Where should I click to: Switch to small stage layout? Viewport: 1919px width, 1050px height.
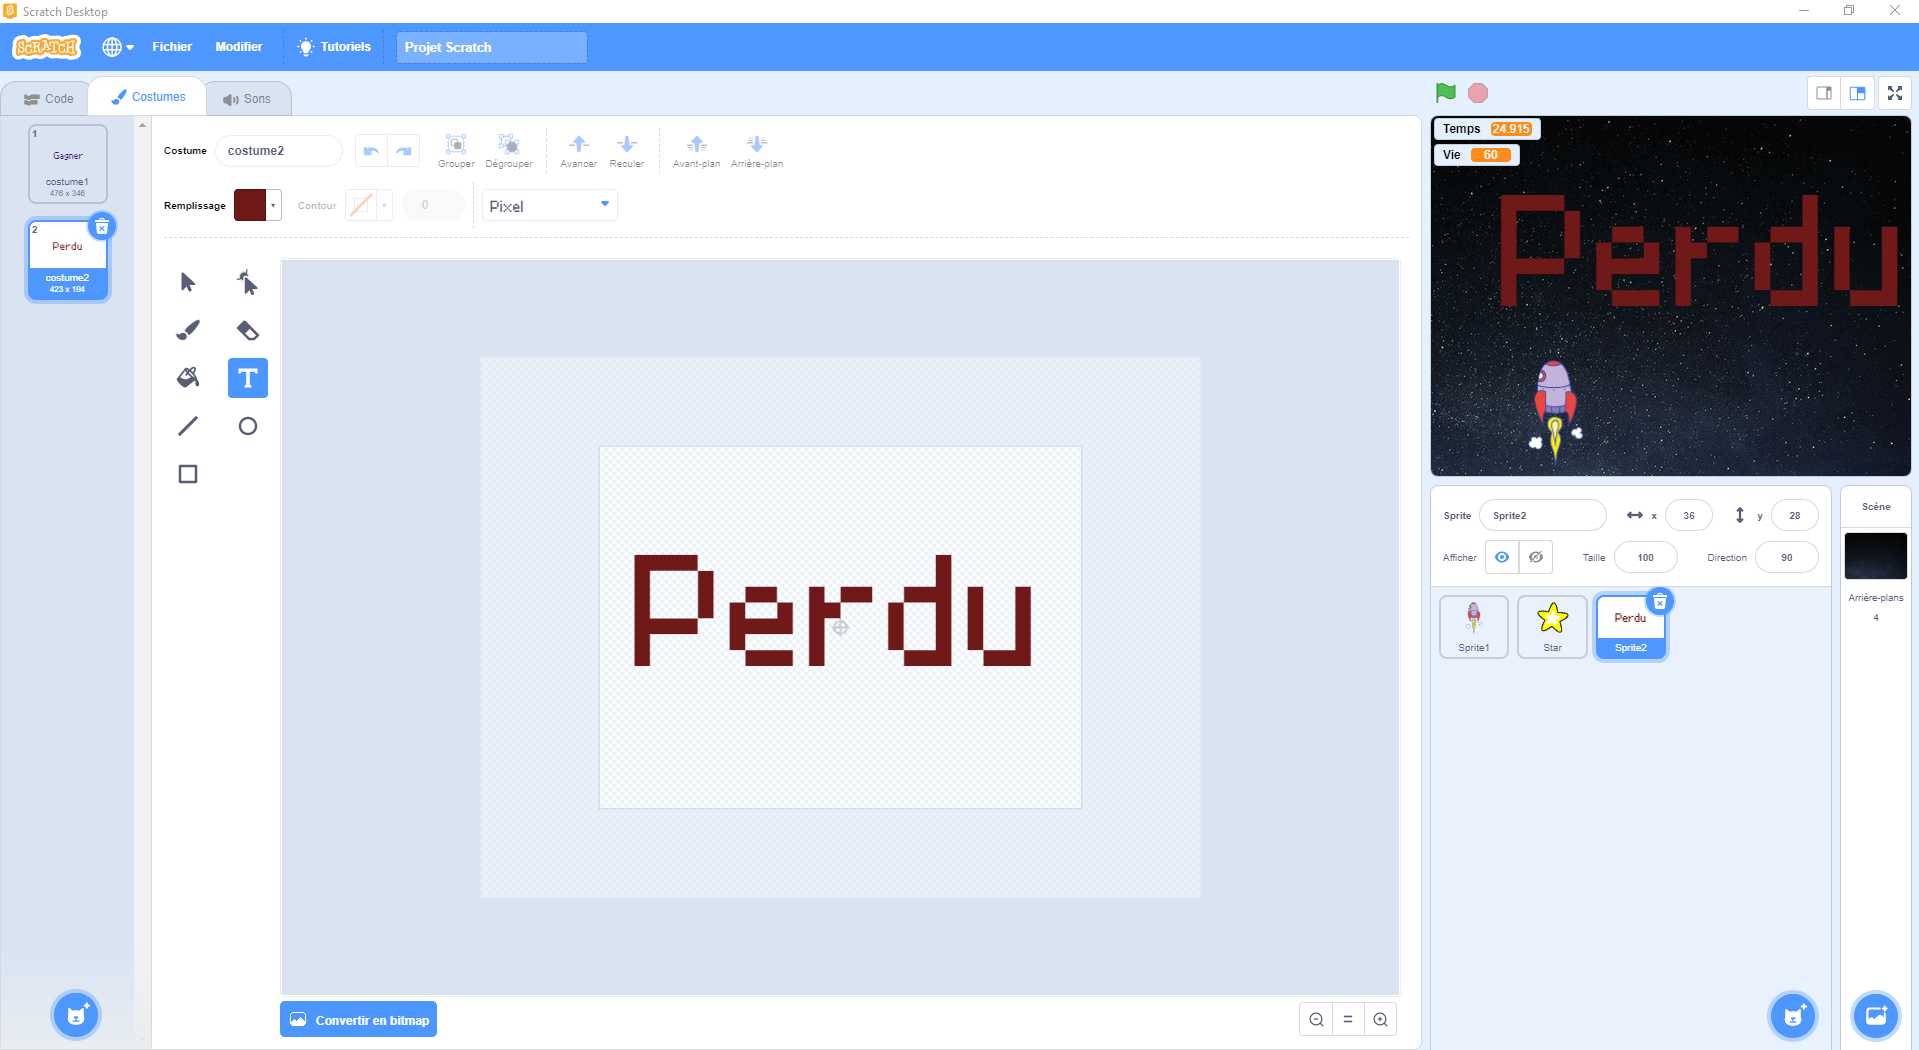coord(1824,93)
